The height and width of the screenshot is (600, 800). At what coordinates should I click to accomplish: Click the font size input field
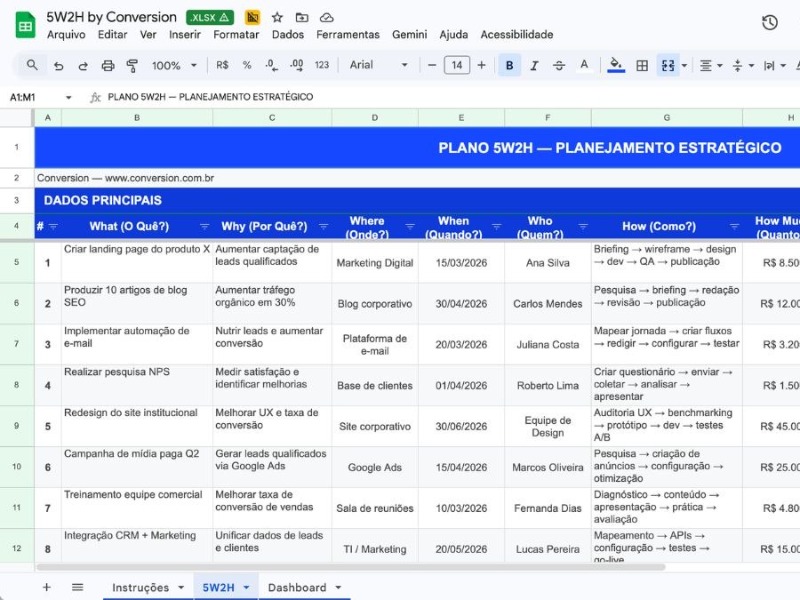pyautogui.click(x=456, y=66)
